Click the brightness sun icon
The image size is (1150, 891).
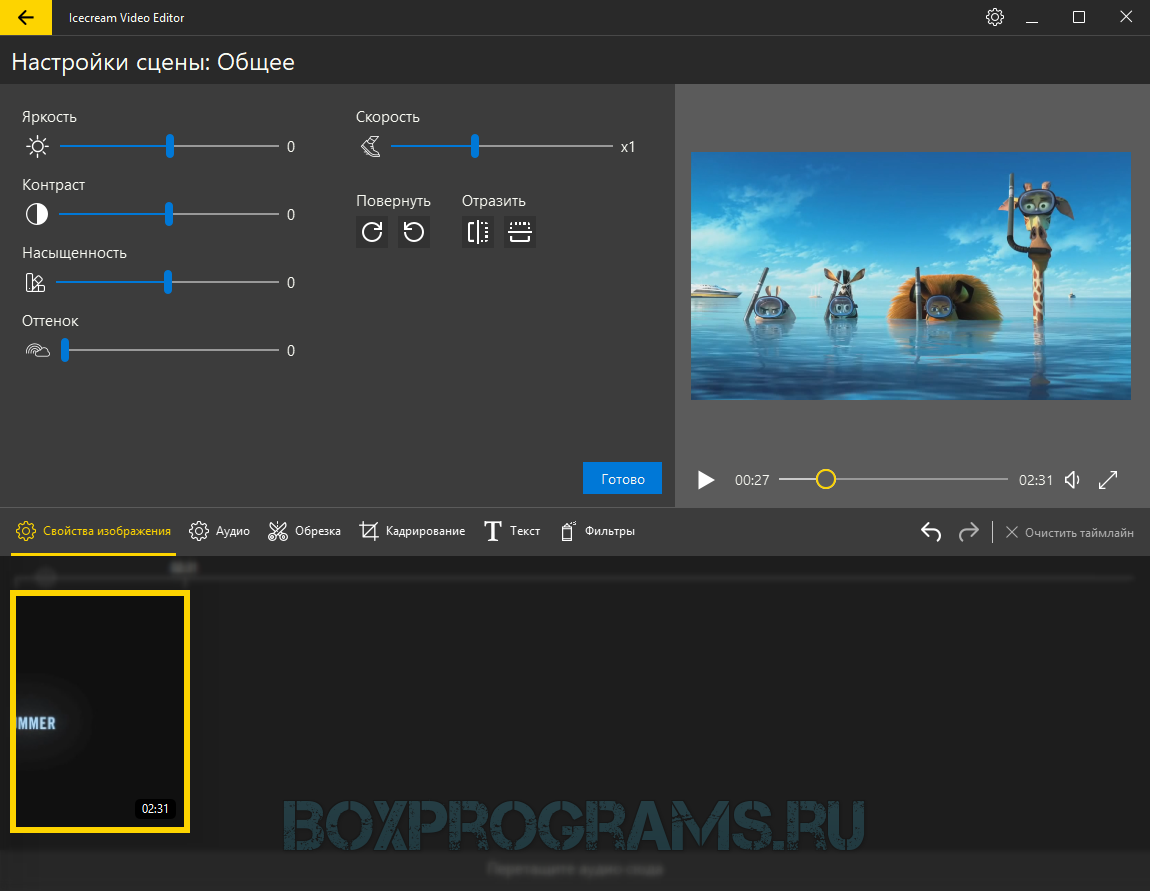click(x=37, y=147)
